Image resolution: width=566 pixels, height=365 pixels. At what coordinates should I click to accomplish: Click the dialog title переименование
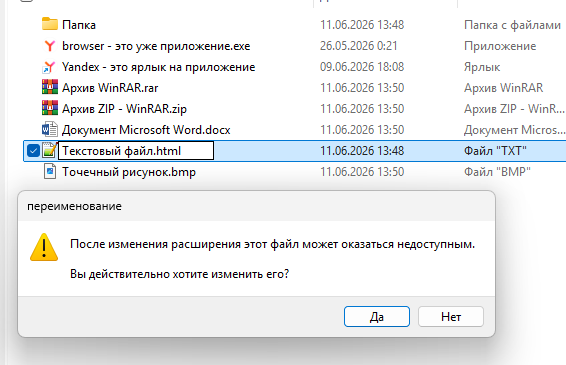(x=74, y=206)
